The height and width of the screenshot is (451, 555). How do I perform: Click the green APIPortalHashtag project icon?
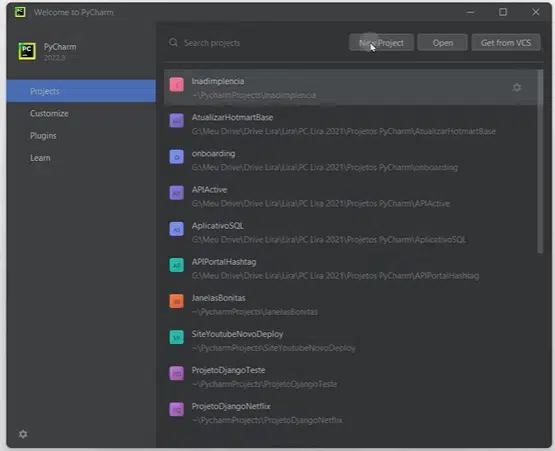pos(177,265)
